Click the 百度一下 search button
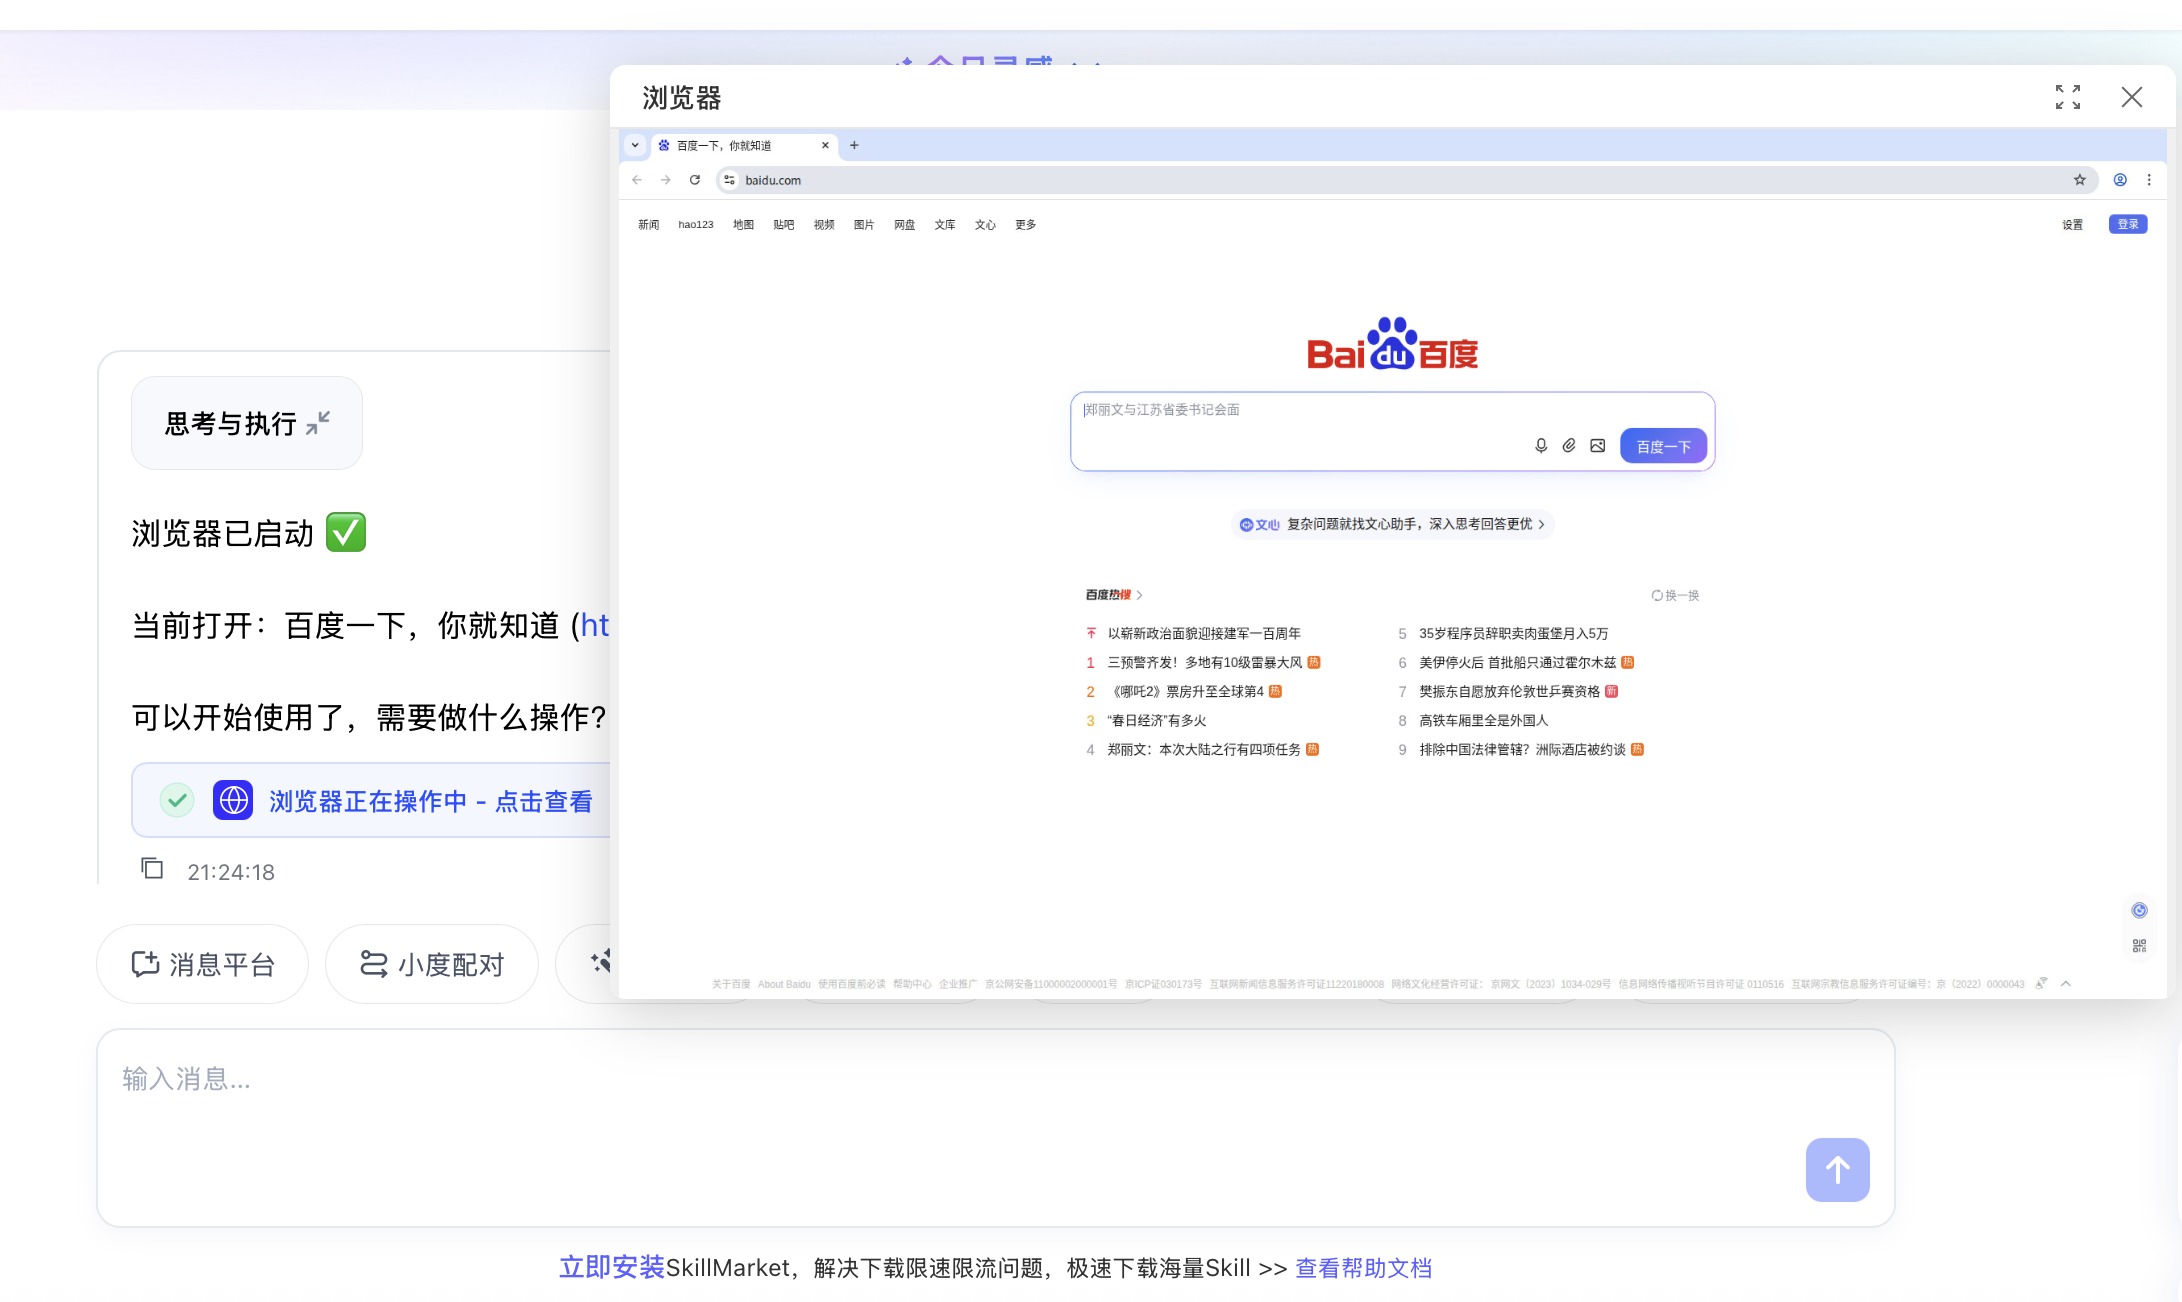Screen dimensions: 2182x1302 [1663, 446]
